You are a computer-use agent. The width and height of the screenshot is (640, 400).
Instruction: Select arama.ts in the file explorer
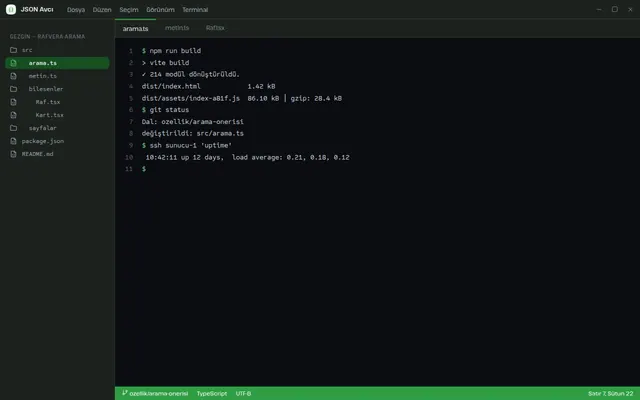point(57,63)
